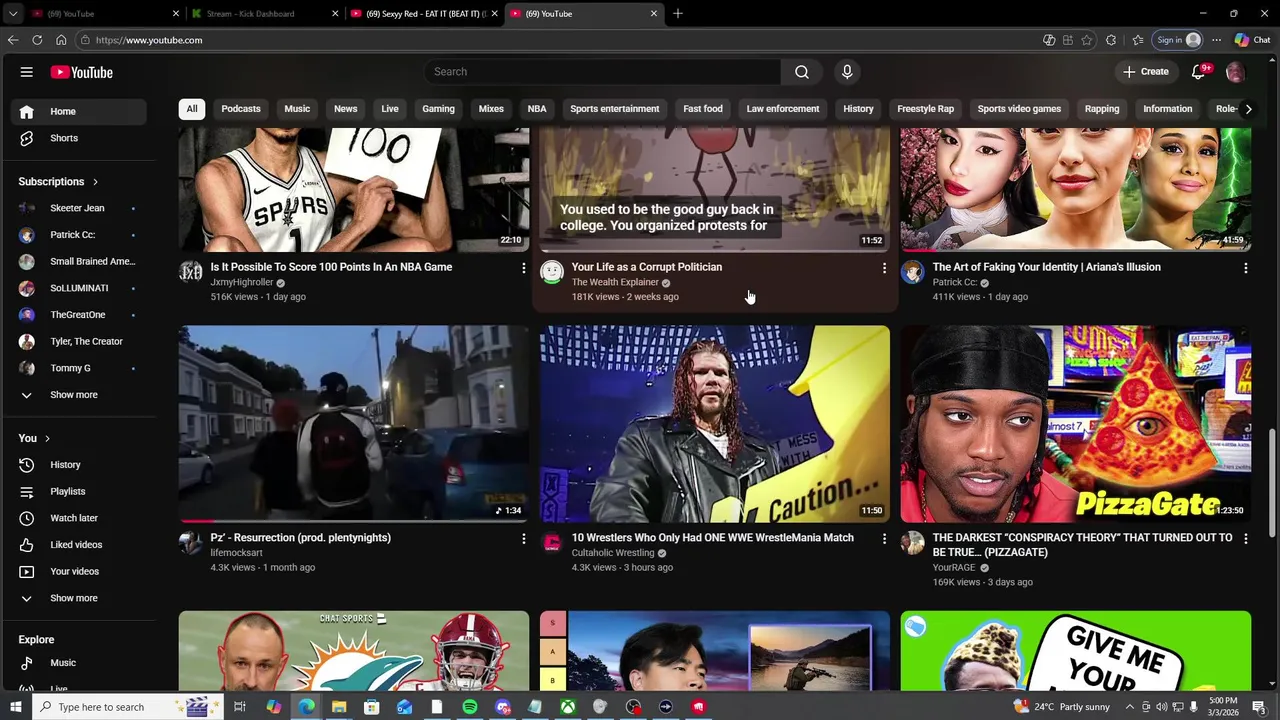
Task: Select the Sports video games chip
Action: click(x=1019, y=109)
